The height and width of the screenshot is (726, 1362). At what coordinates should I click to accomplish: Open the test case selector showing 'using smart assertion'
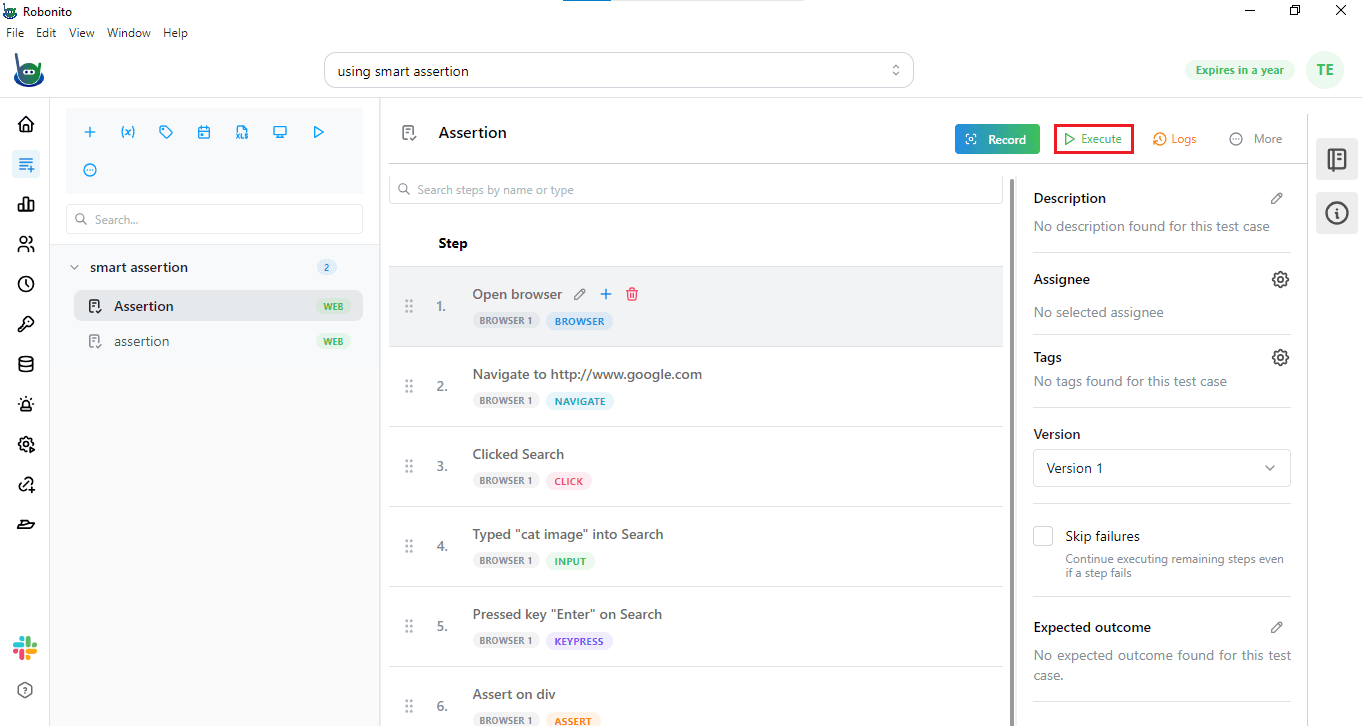[x=618, y=70]
